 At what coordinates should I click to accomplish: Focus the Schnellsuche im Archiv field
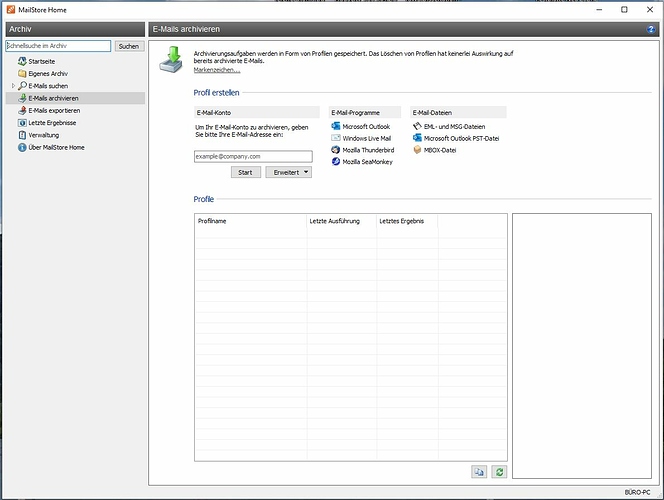[58, 46]
